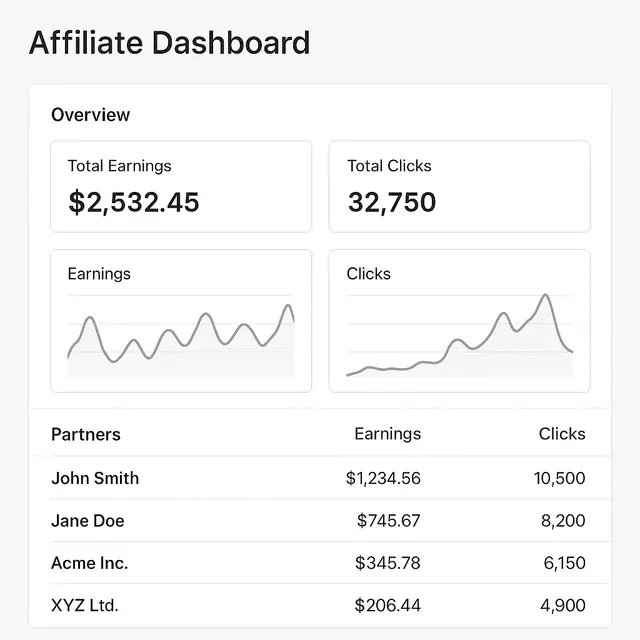This screenshot has width=640, height=640.
Task: Click Acme Inc.'s $345.78 earnings cell
Action: click(x=387, y=563)
